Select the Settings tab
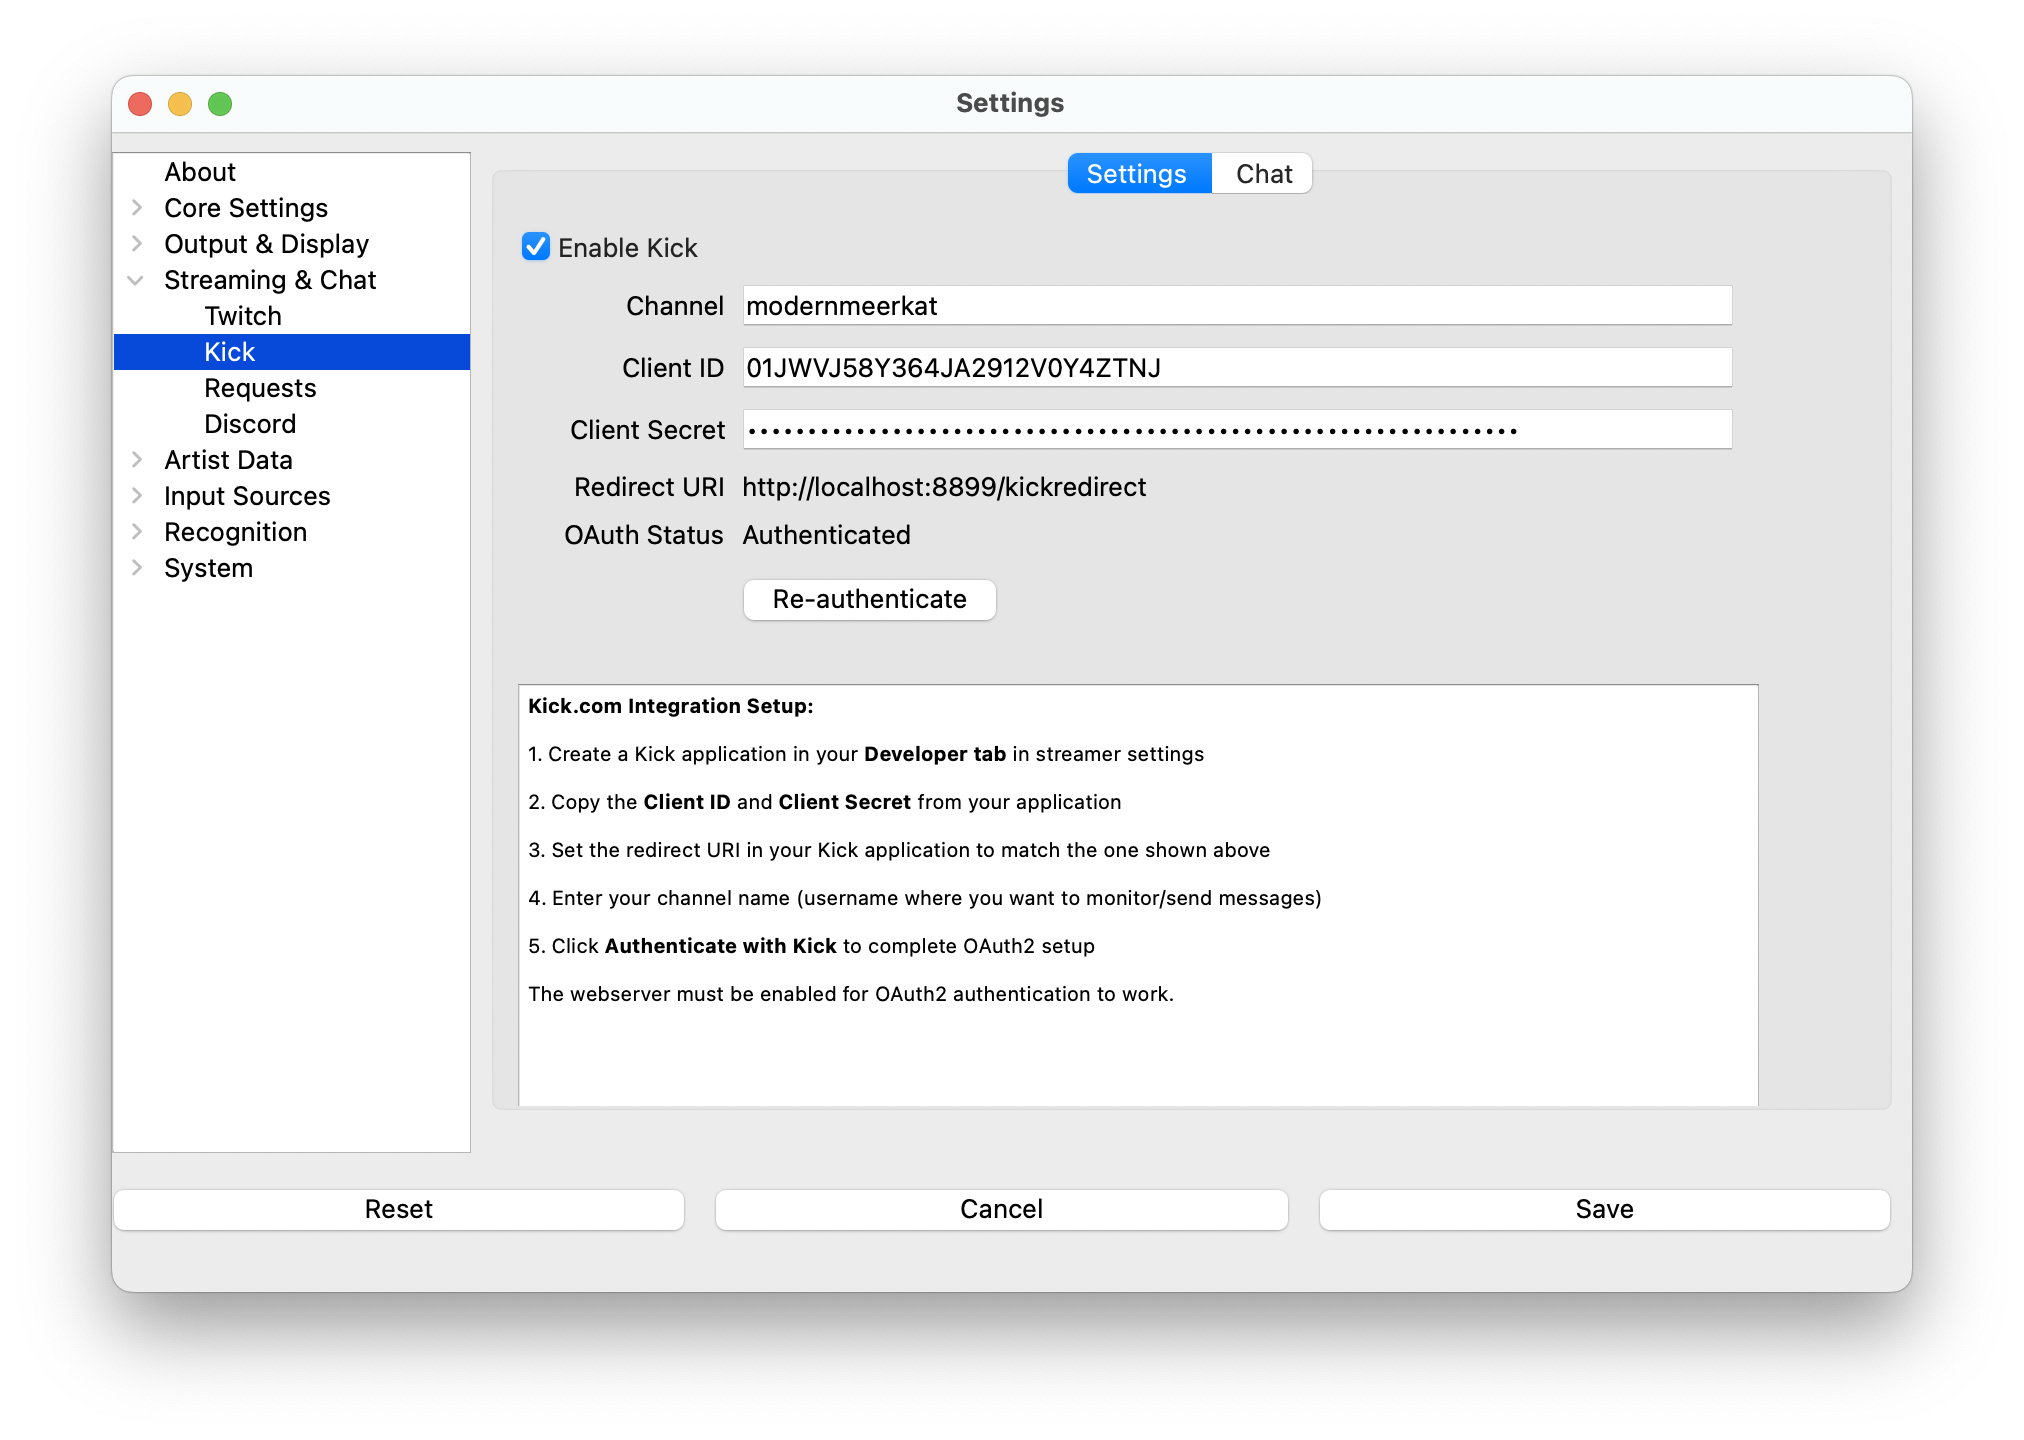Screen dimensions: 2024x1440 coord(1138,174)
